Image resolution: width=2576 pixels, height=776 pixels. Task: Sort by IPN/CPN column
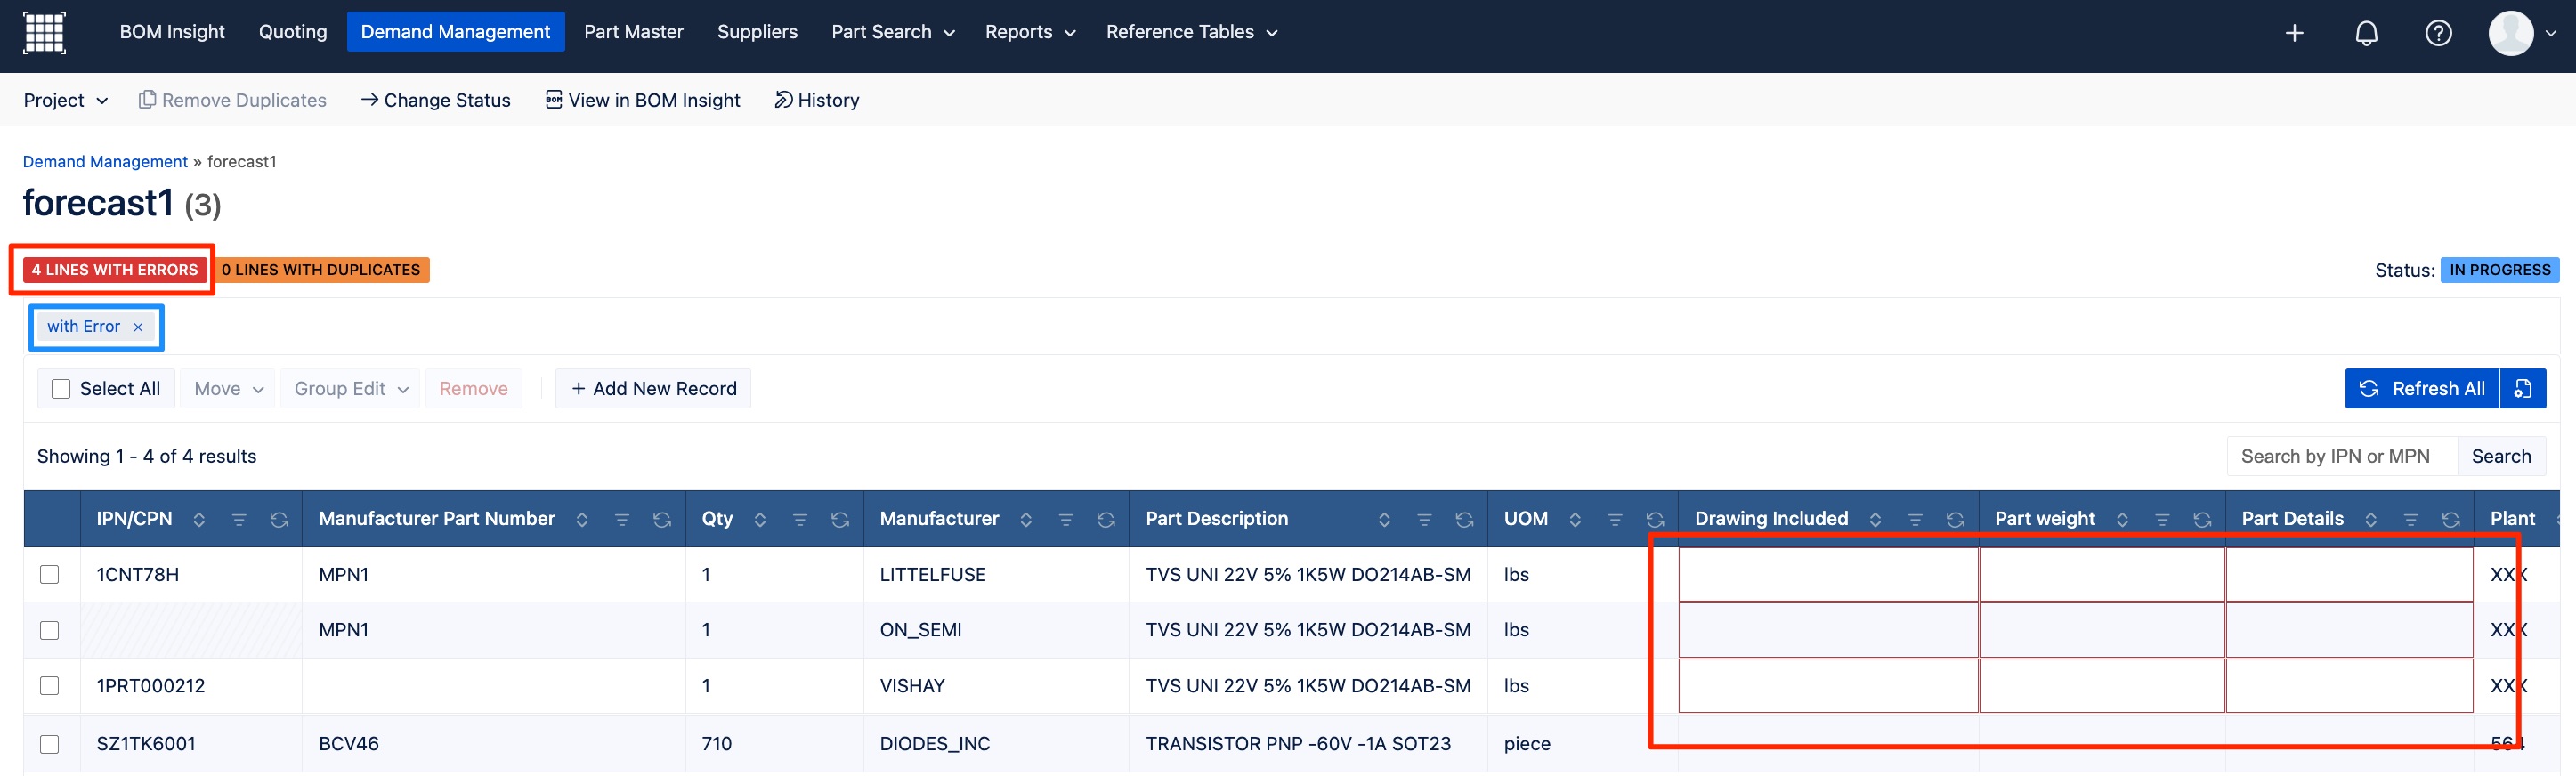(199, 519)
